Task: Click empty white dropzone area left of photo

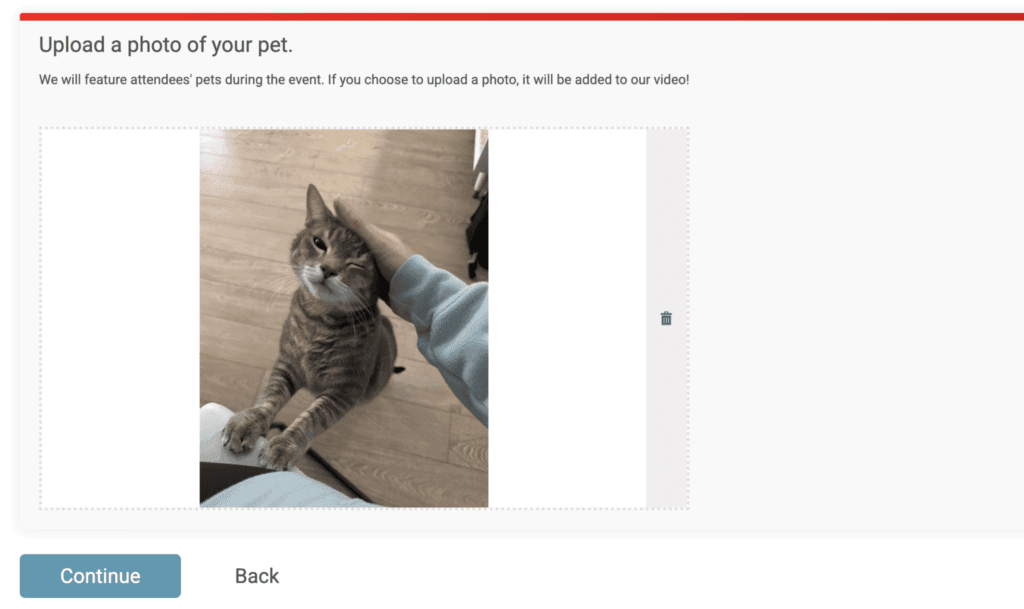Action: 120,318
